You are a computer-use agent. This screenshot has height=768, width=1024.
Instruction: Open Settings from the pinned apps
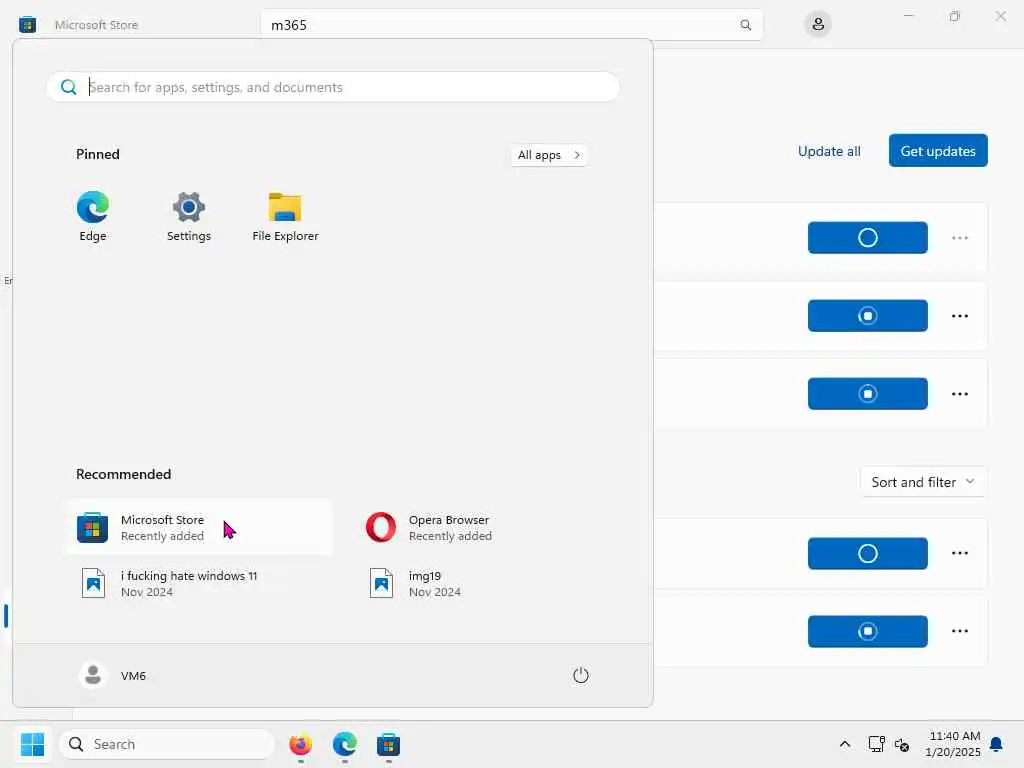coord(189,216)
